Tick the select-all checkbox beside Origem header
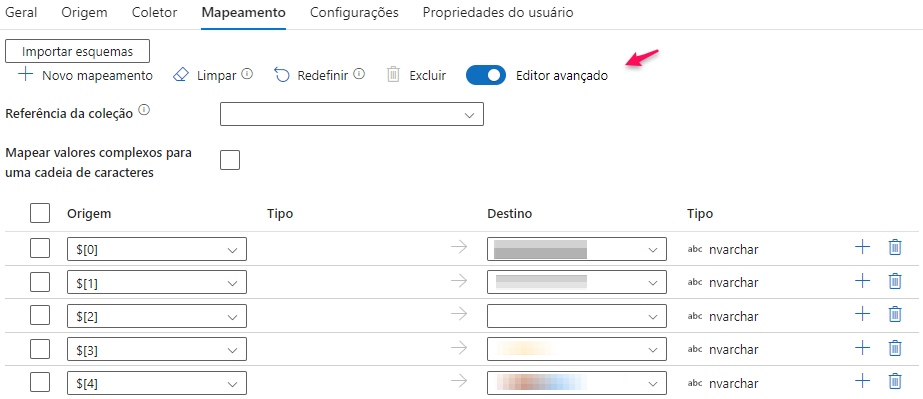Image resolution: width=923 pixels, height=399 pixels. point(40,213)
